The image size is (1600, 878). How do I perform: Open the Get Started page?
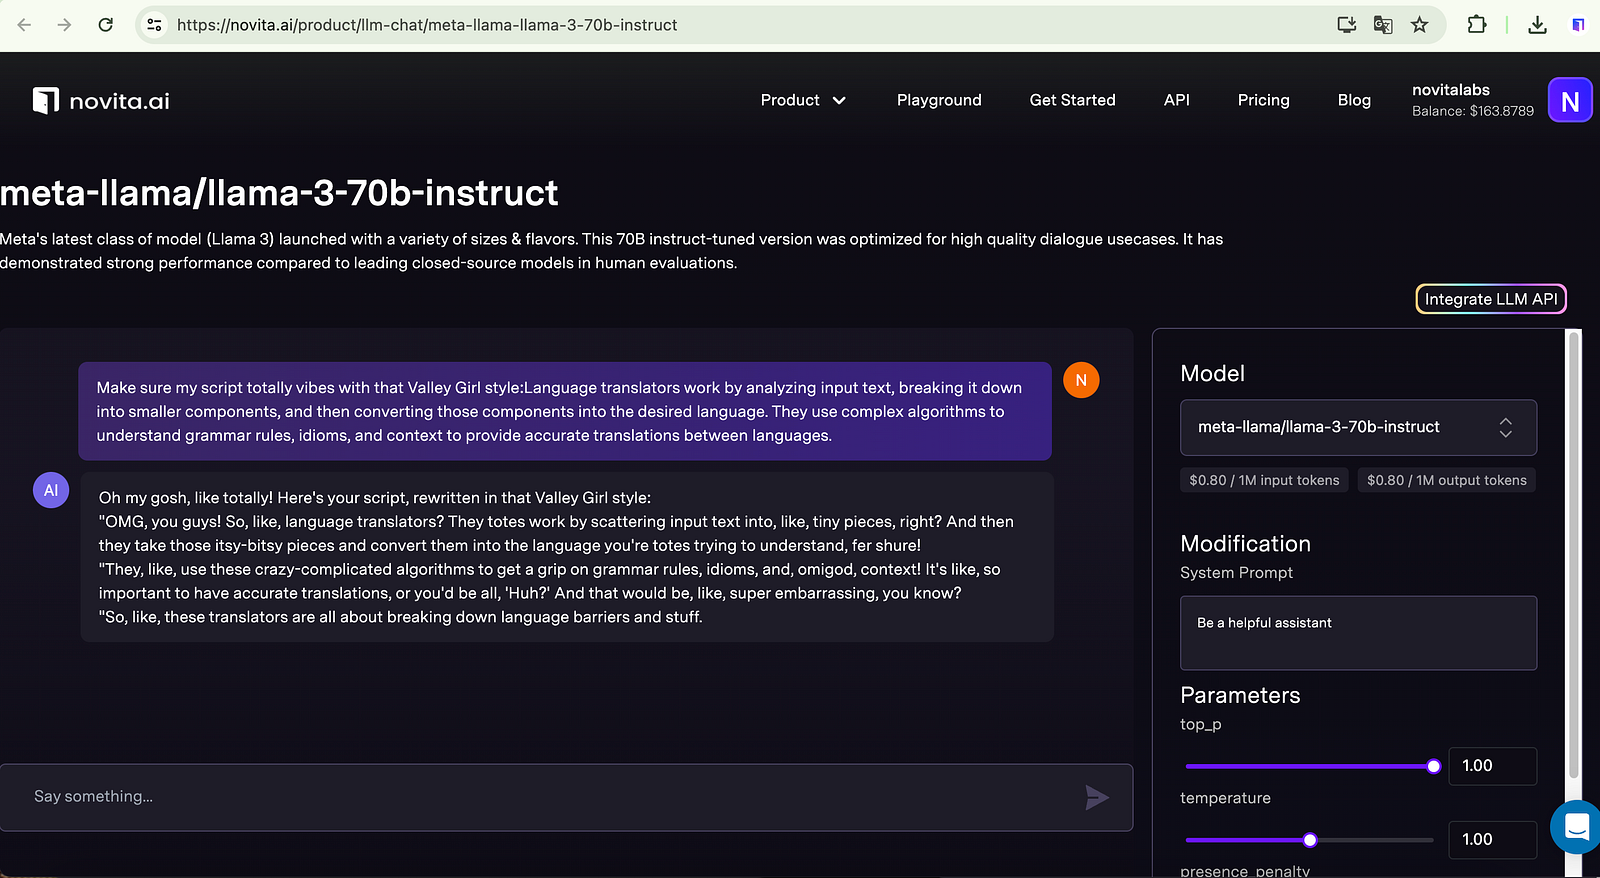(x=1072, y=100)
